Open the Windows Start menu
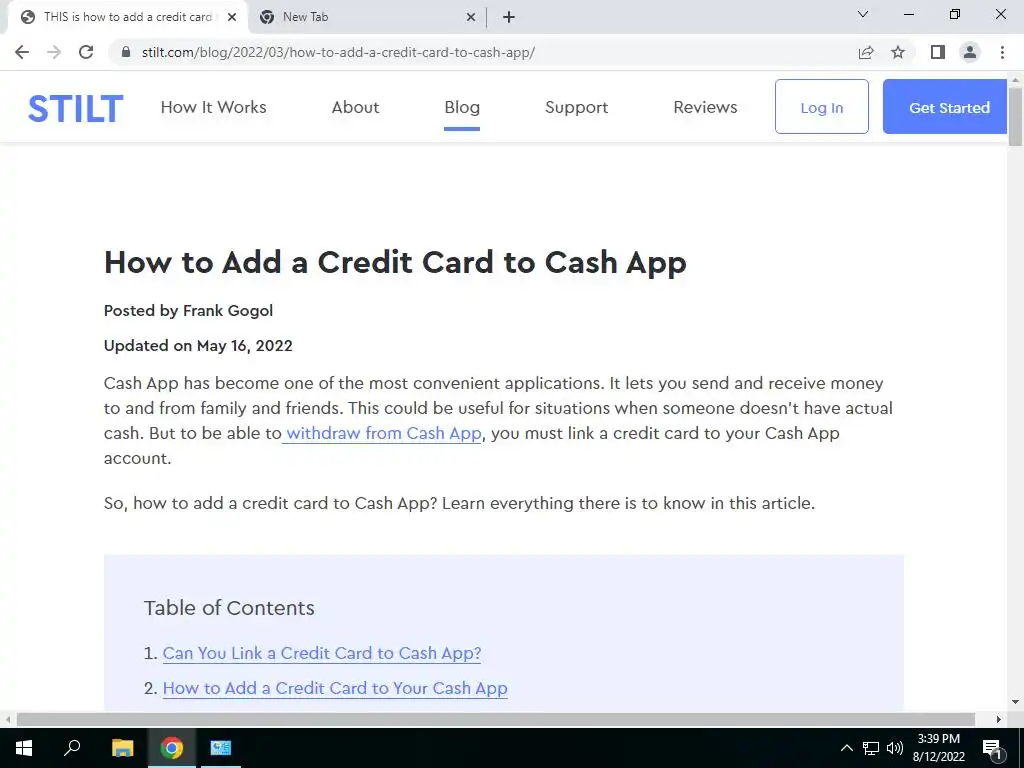Viewport: 1024px width, 768px height. (24, 748)
